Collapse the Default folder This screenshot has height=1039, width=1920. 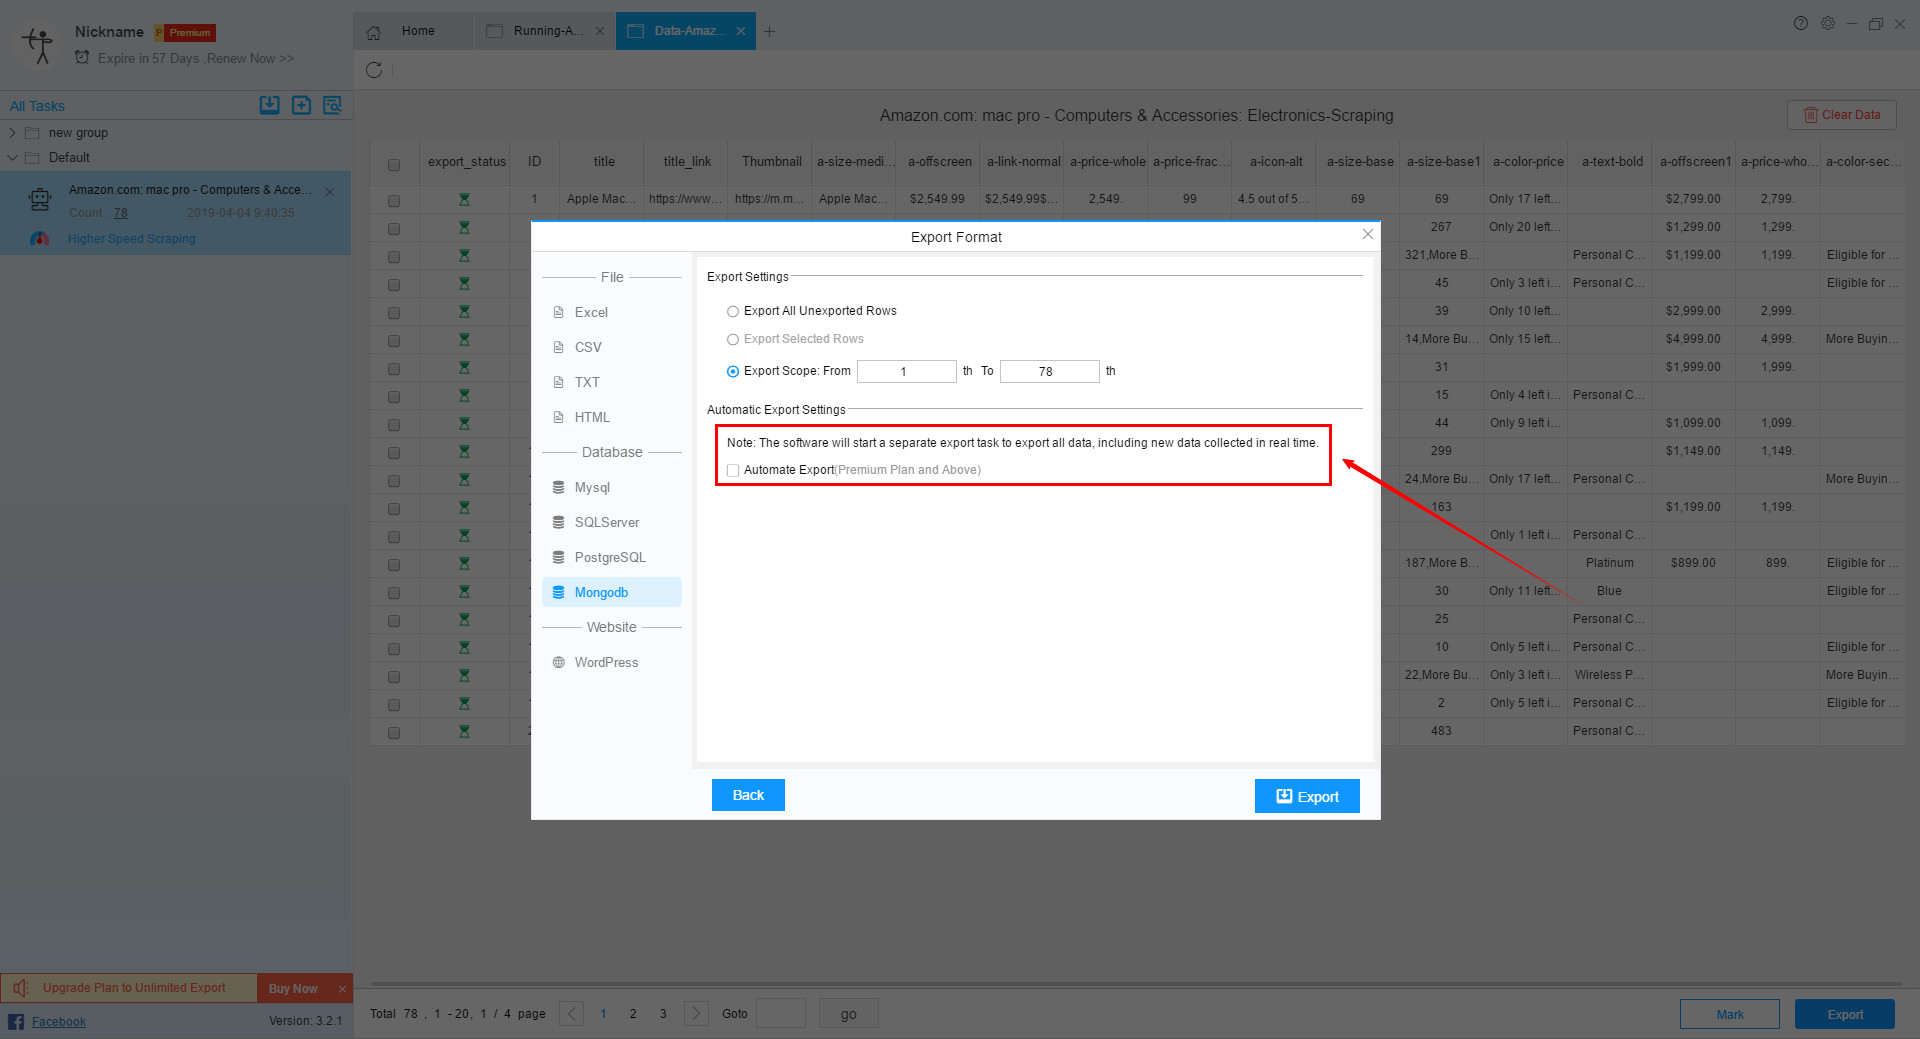12,157
